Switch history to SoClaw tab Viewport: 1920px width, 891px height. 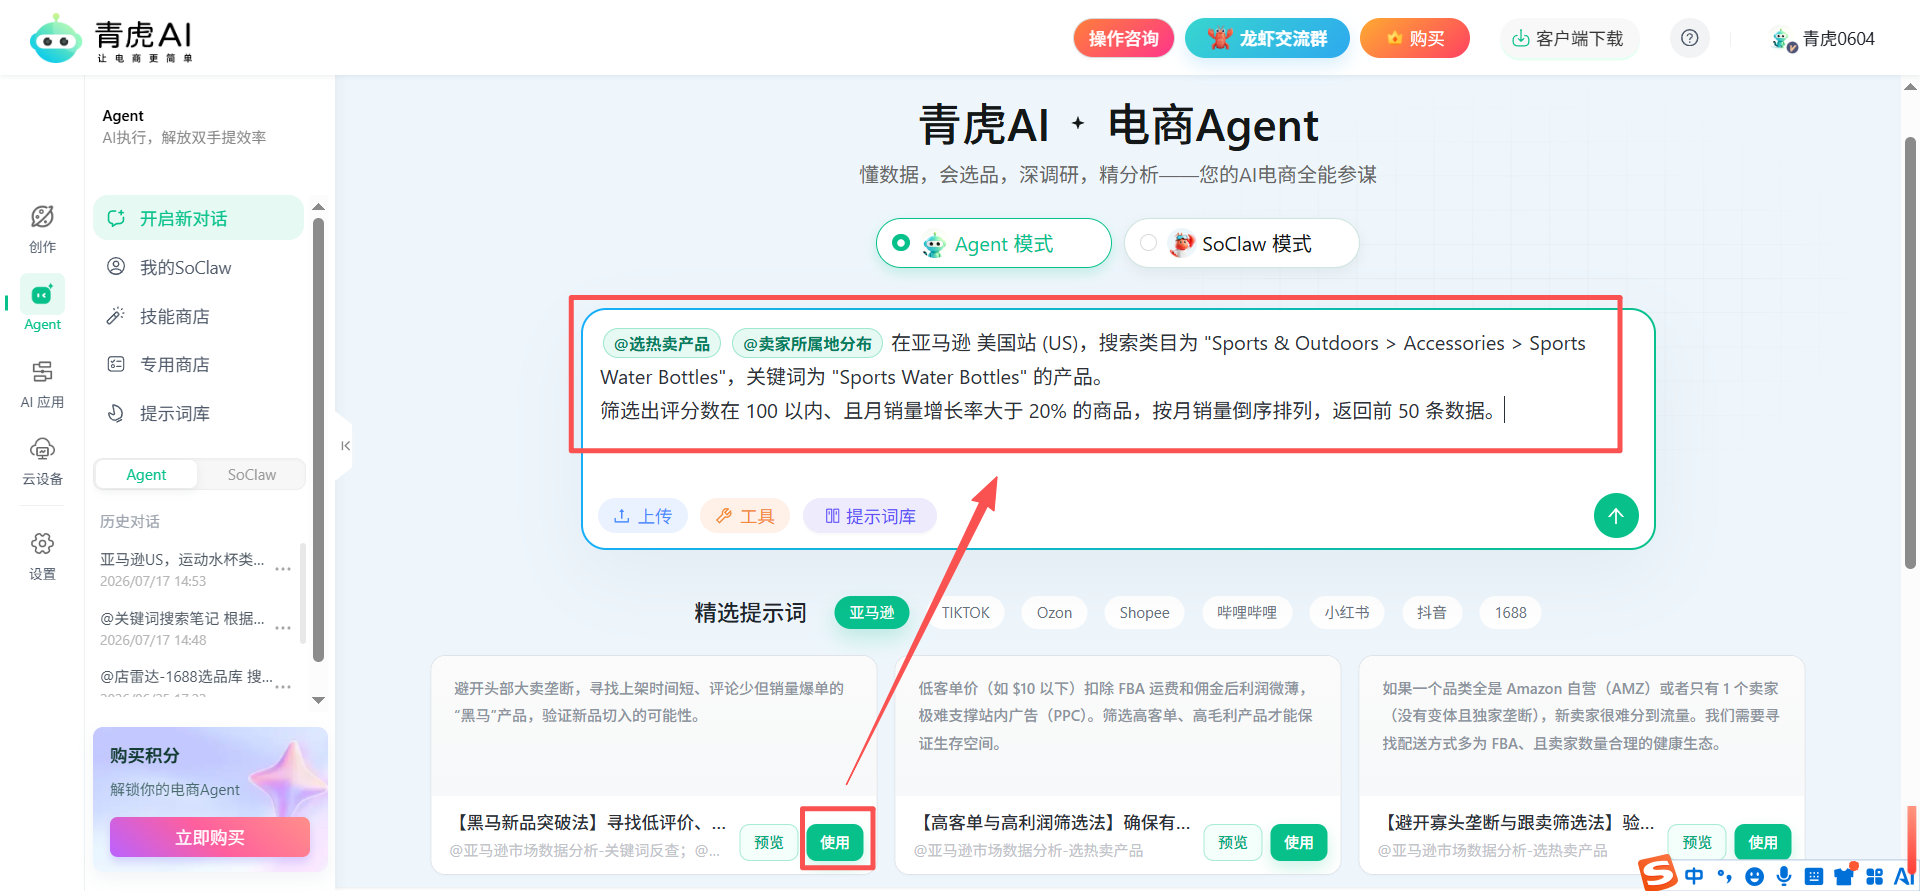click(x=252, y=474)
